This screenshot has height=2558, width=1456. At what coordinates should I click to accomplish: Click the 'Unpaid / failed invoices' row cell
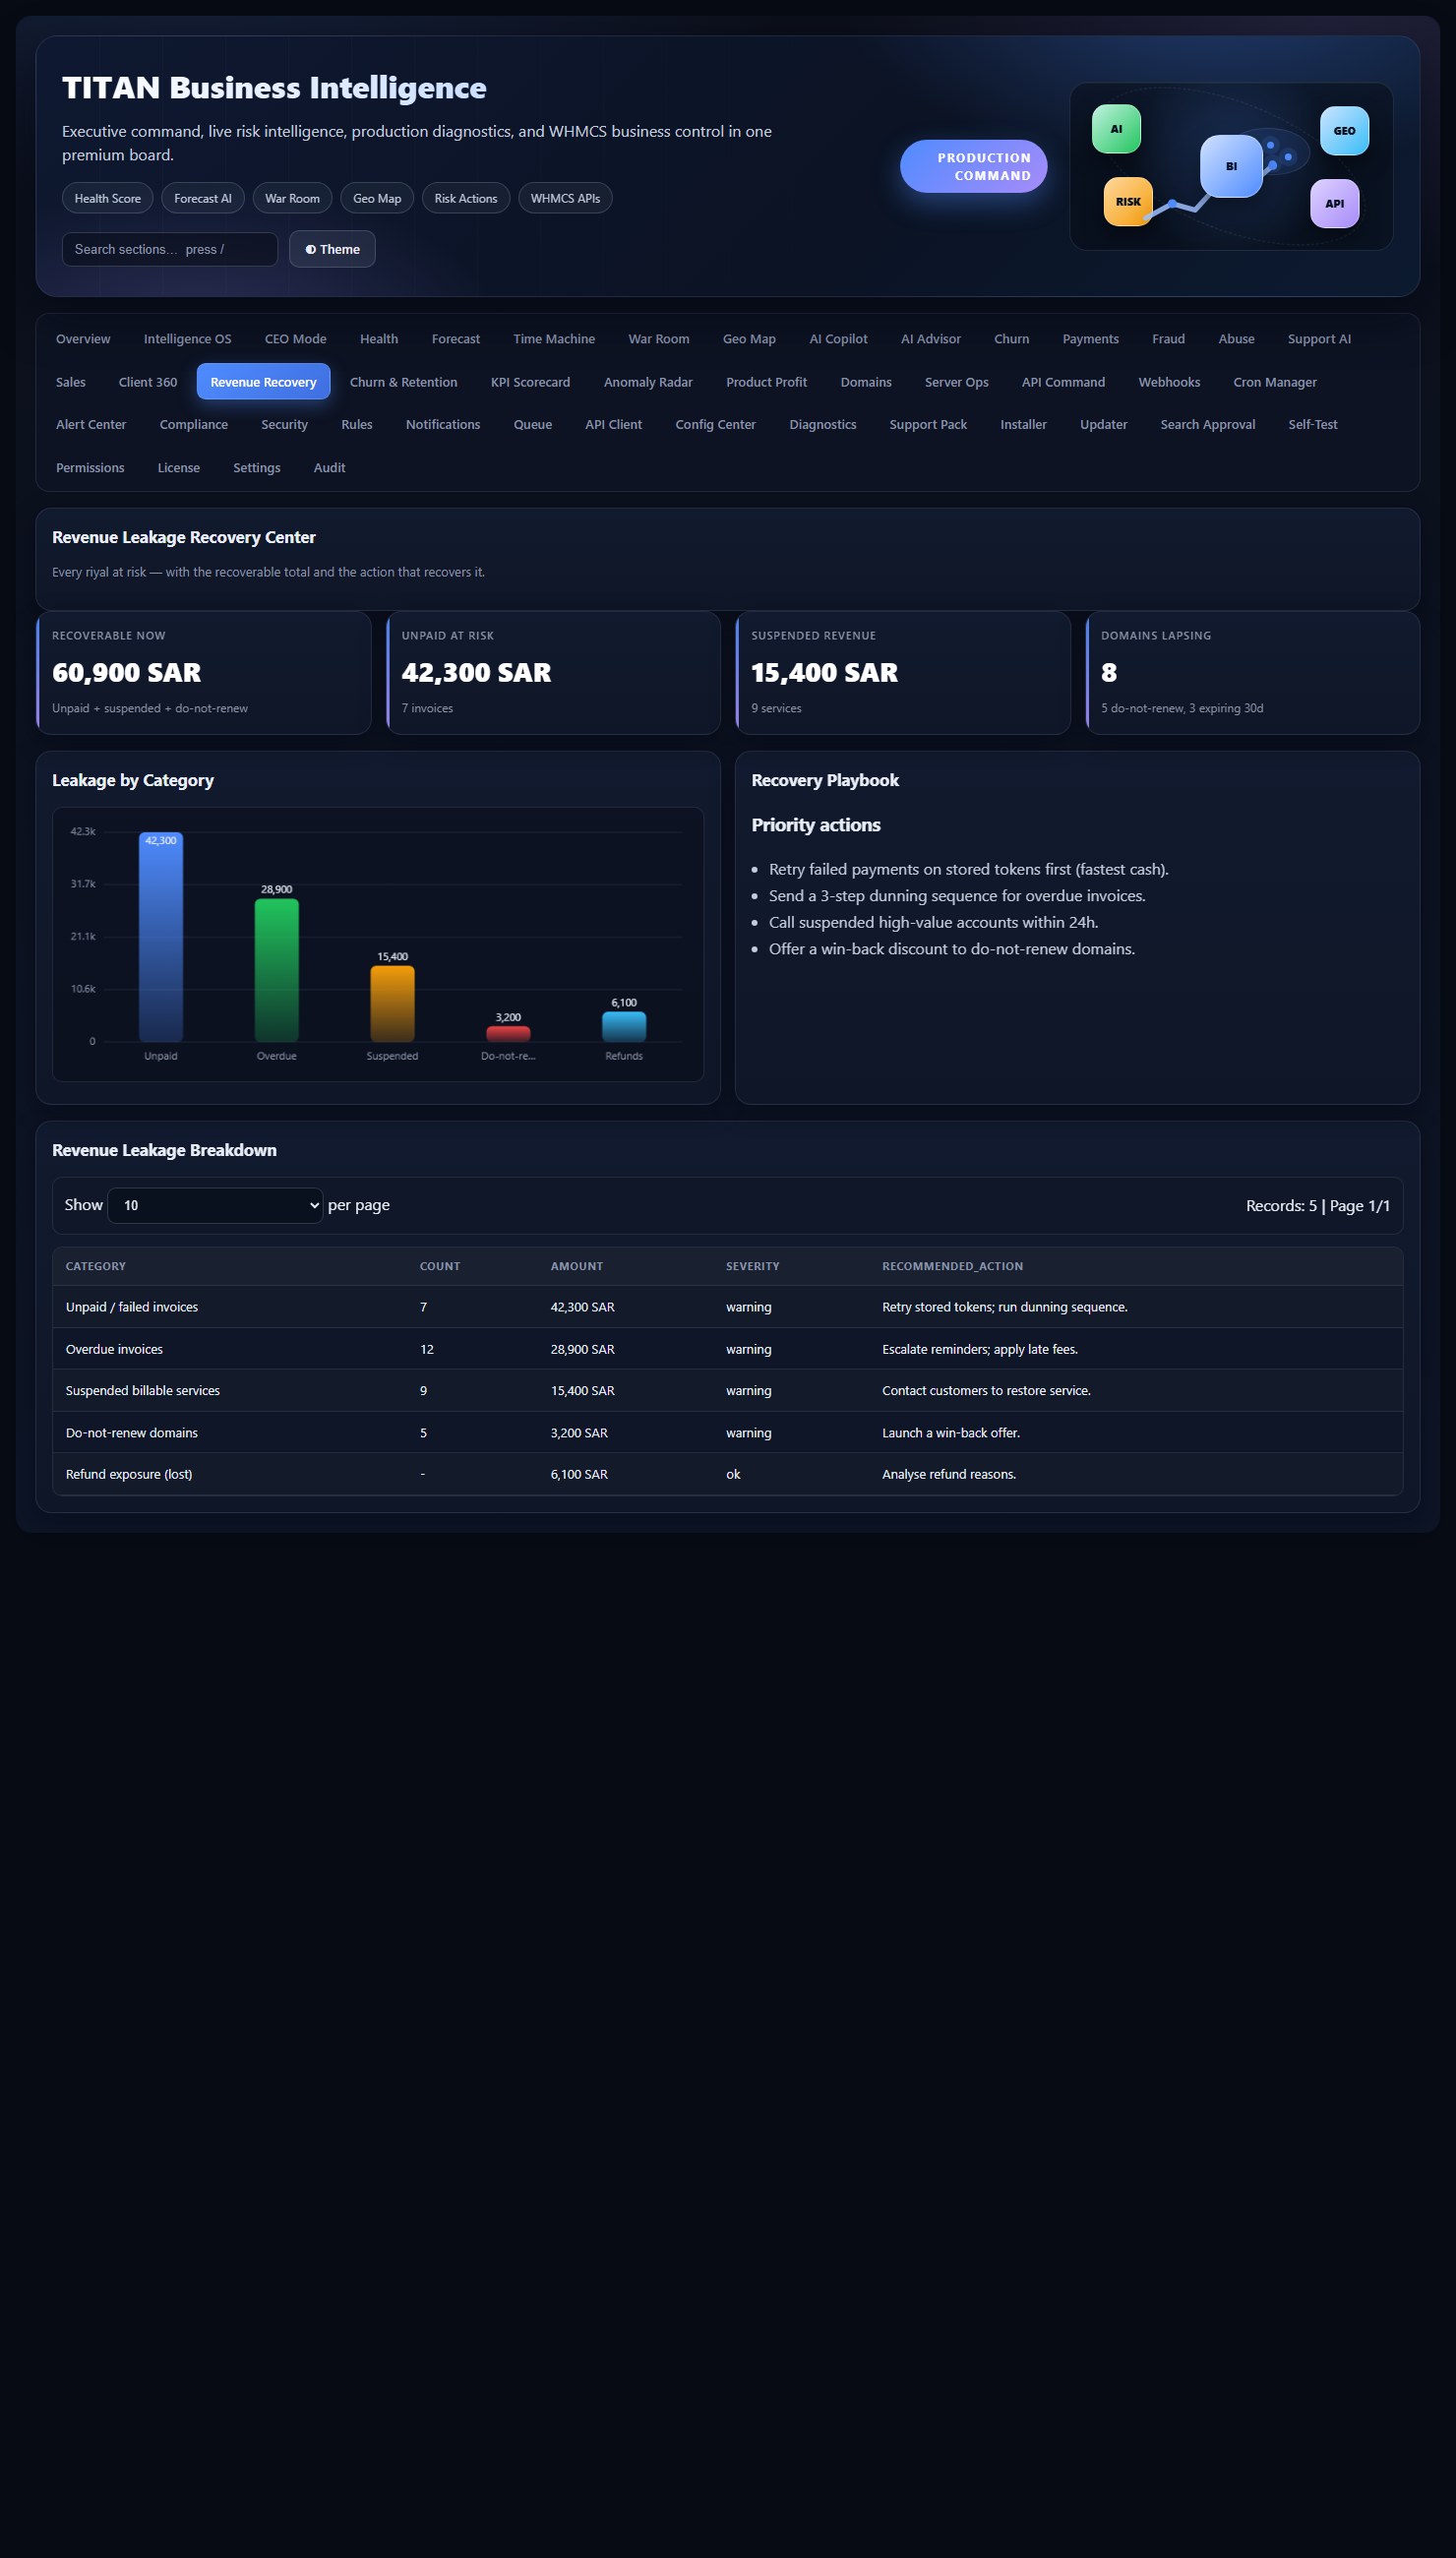132,1307
